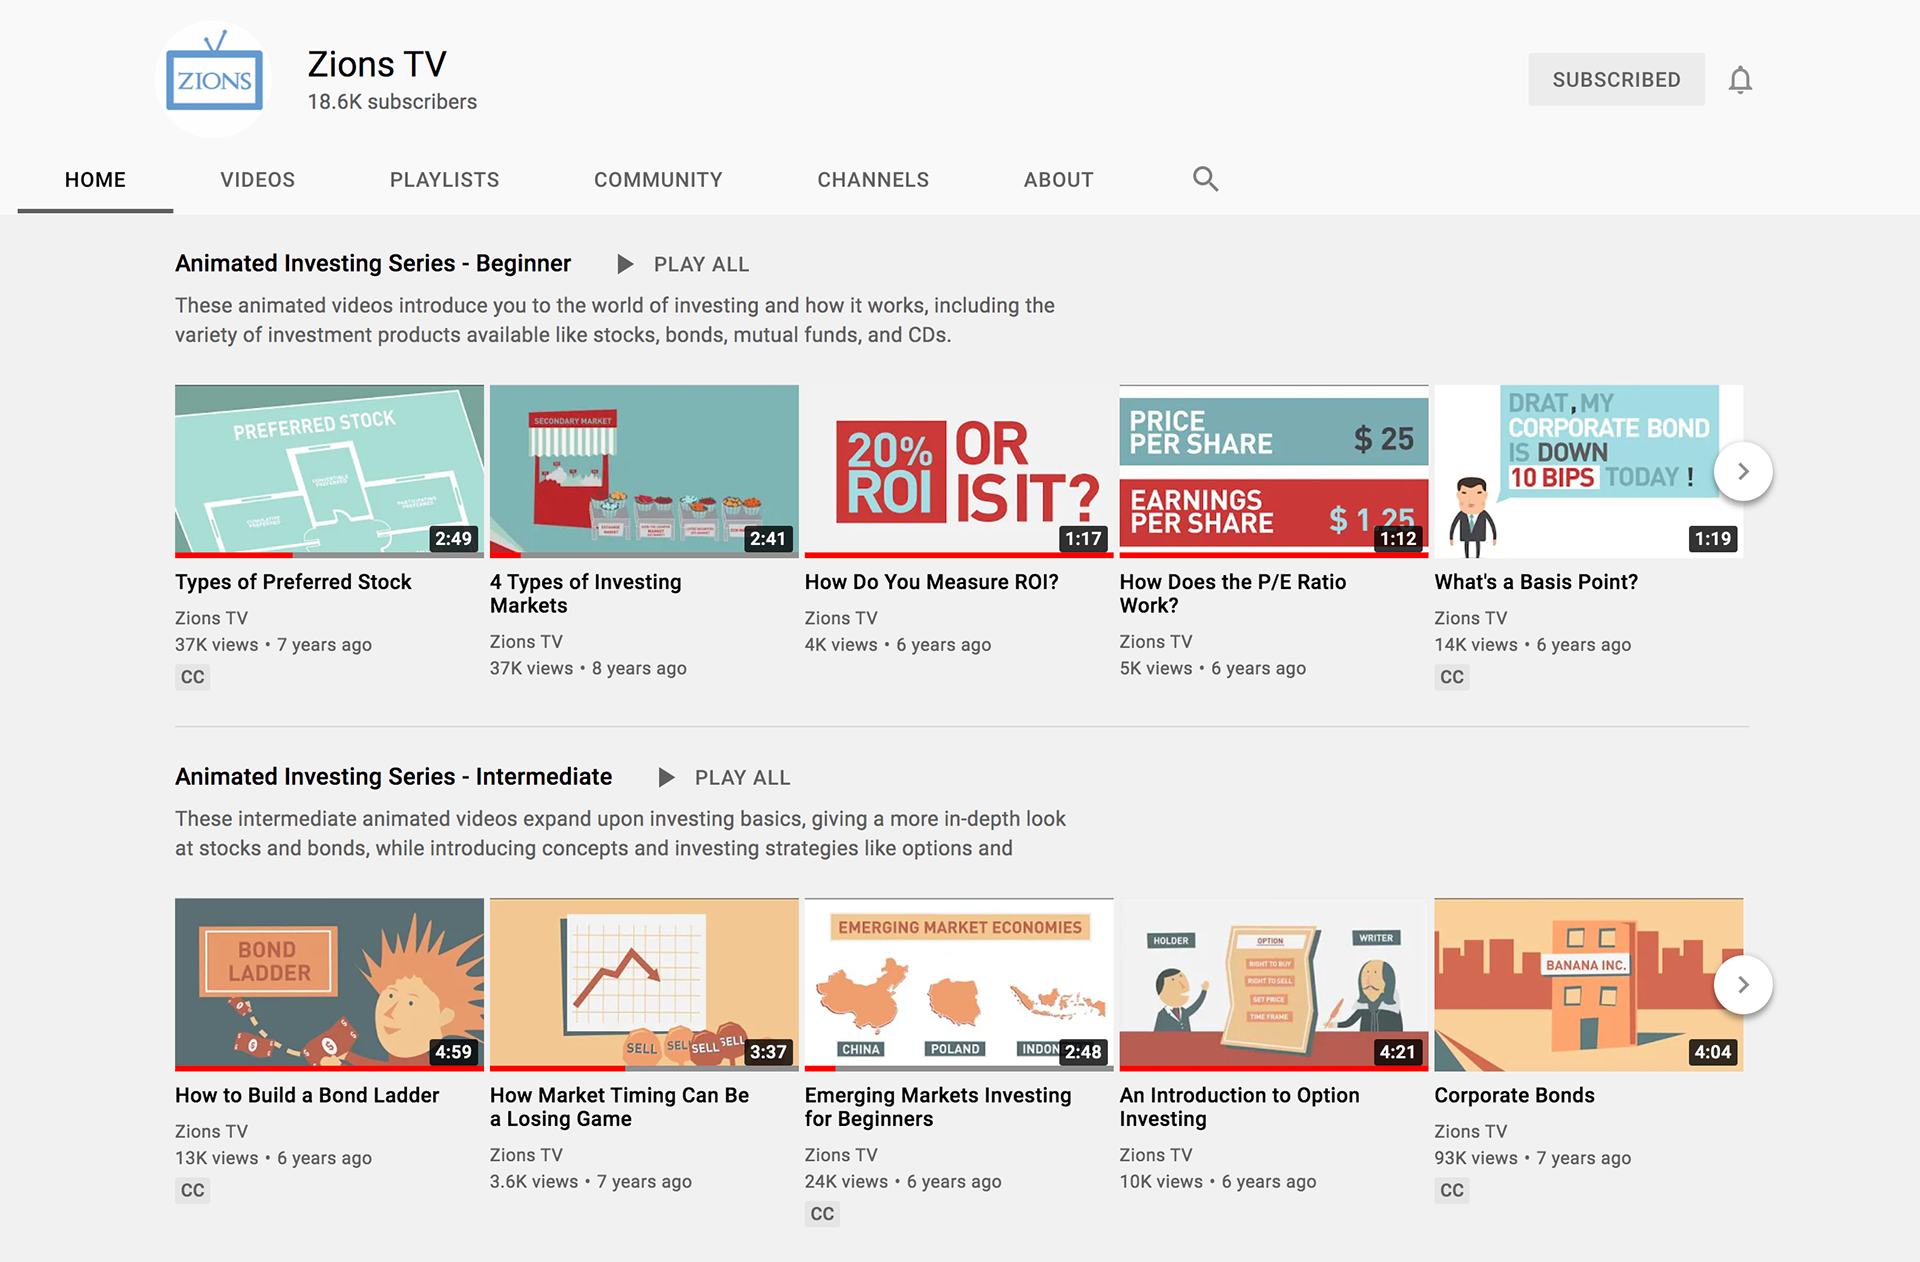Switch to the ABOUT tab
Image resolution: width=1920 pixels, height=1262 pixels.
[x=1058, y=180]
